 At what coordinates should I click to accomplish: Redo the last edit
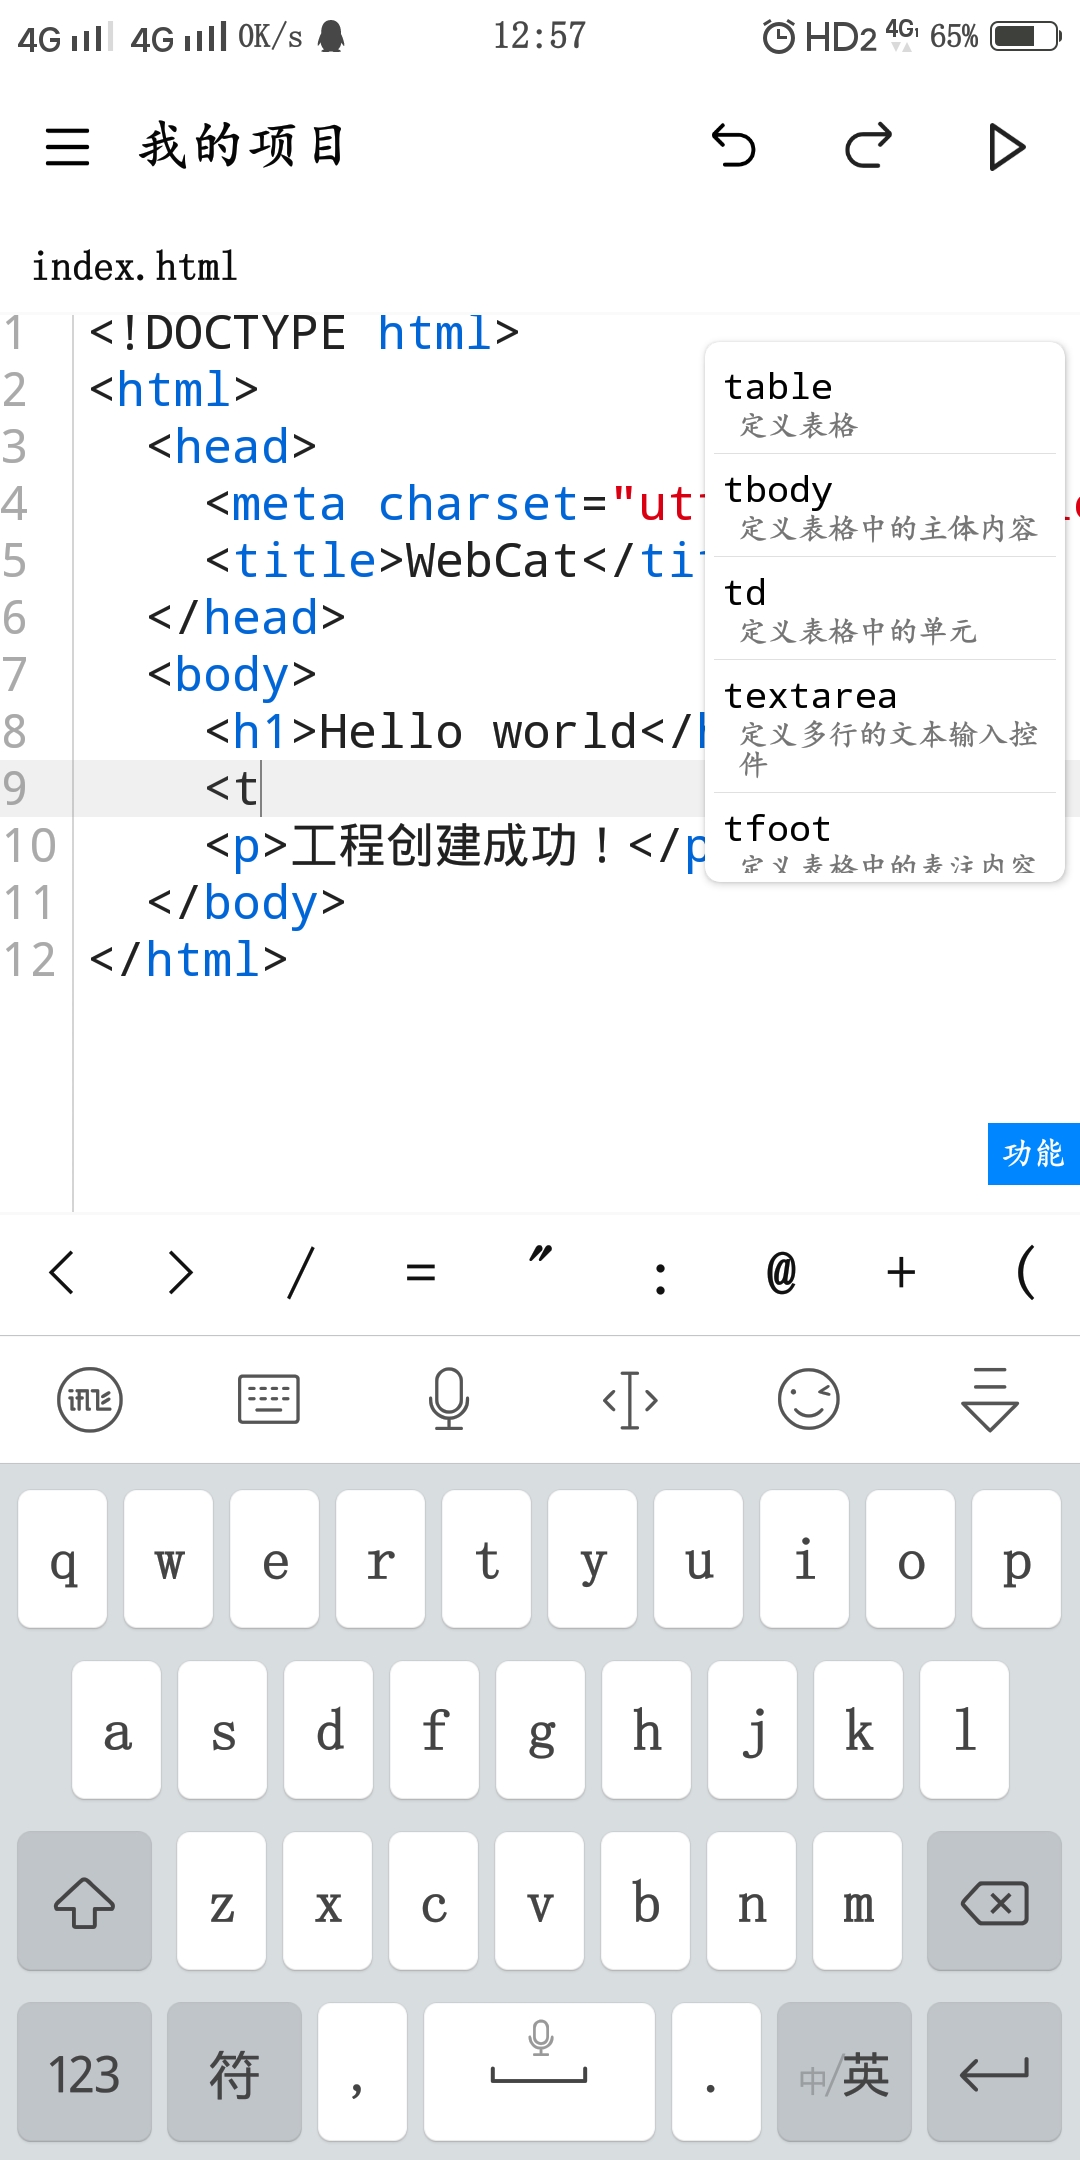point(868,147)
